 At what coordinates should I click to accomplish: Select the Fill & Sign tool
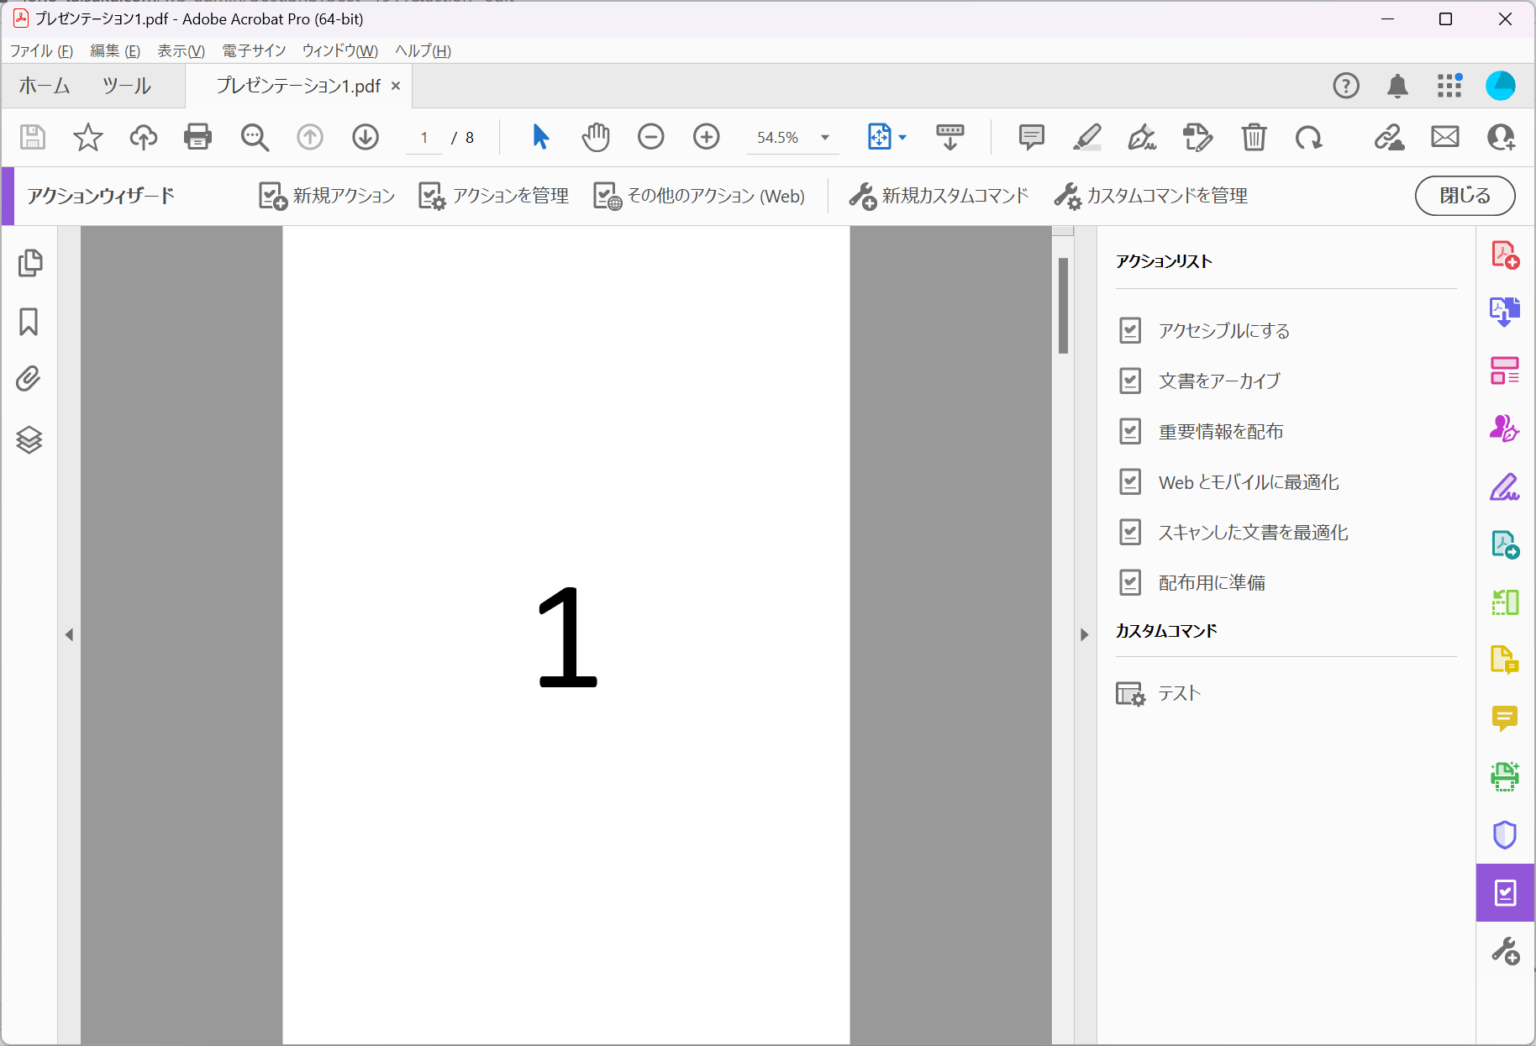click(x=1505, y=486)
